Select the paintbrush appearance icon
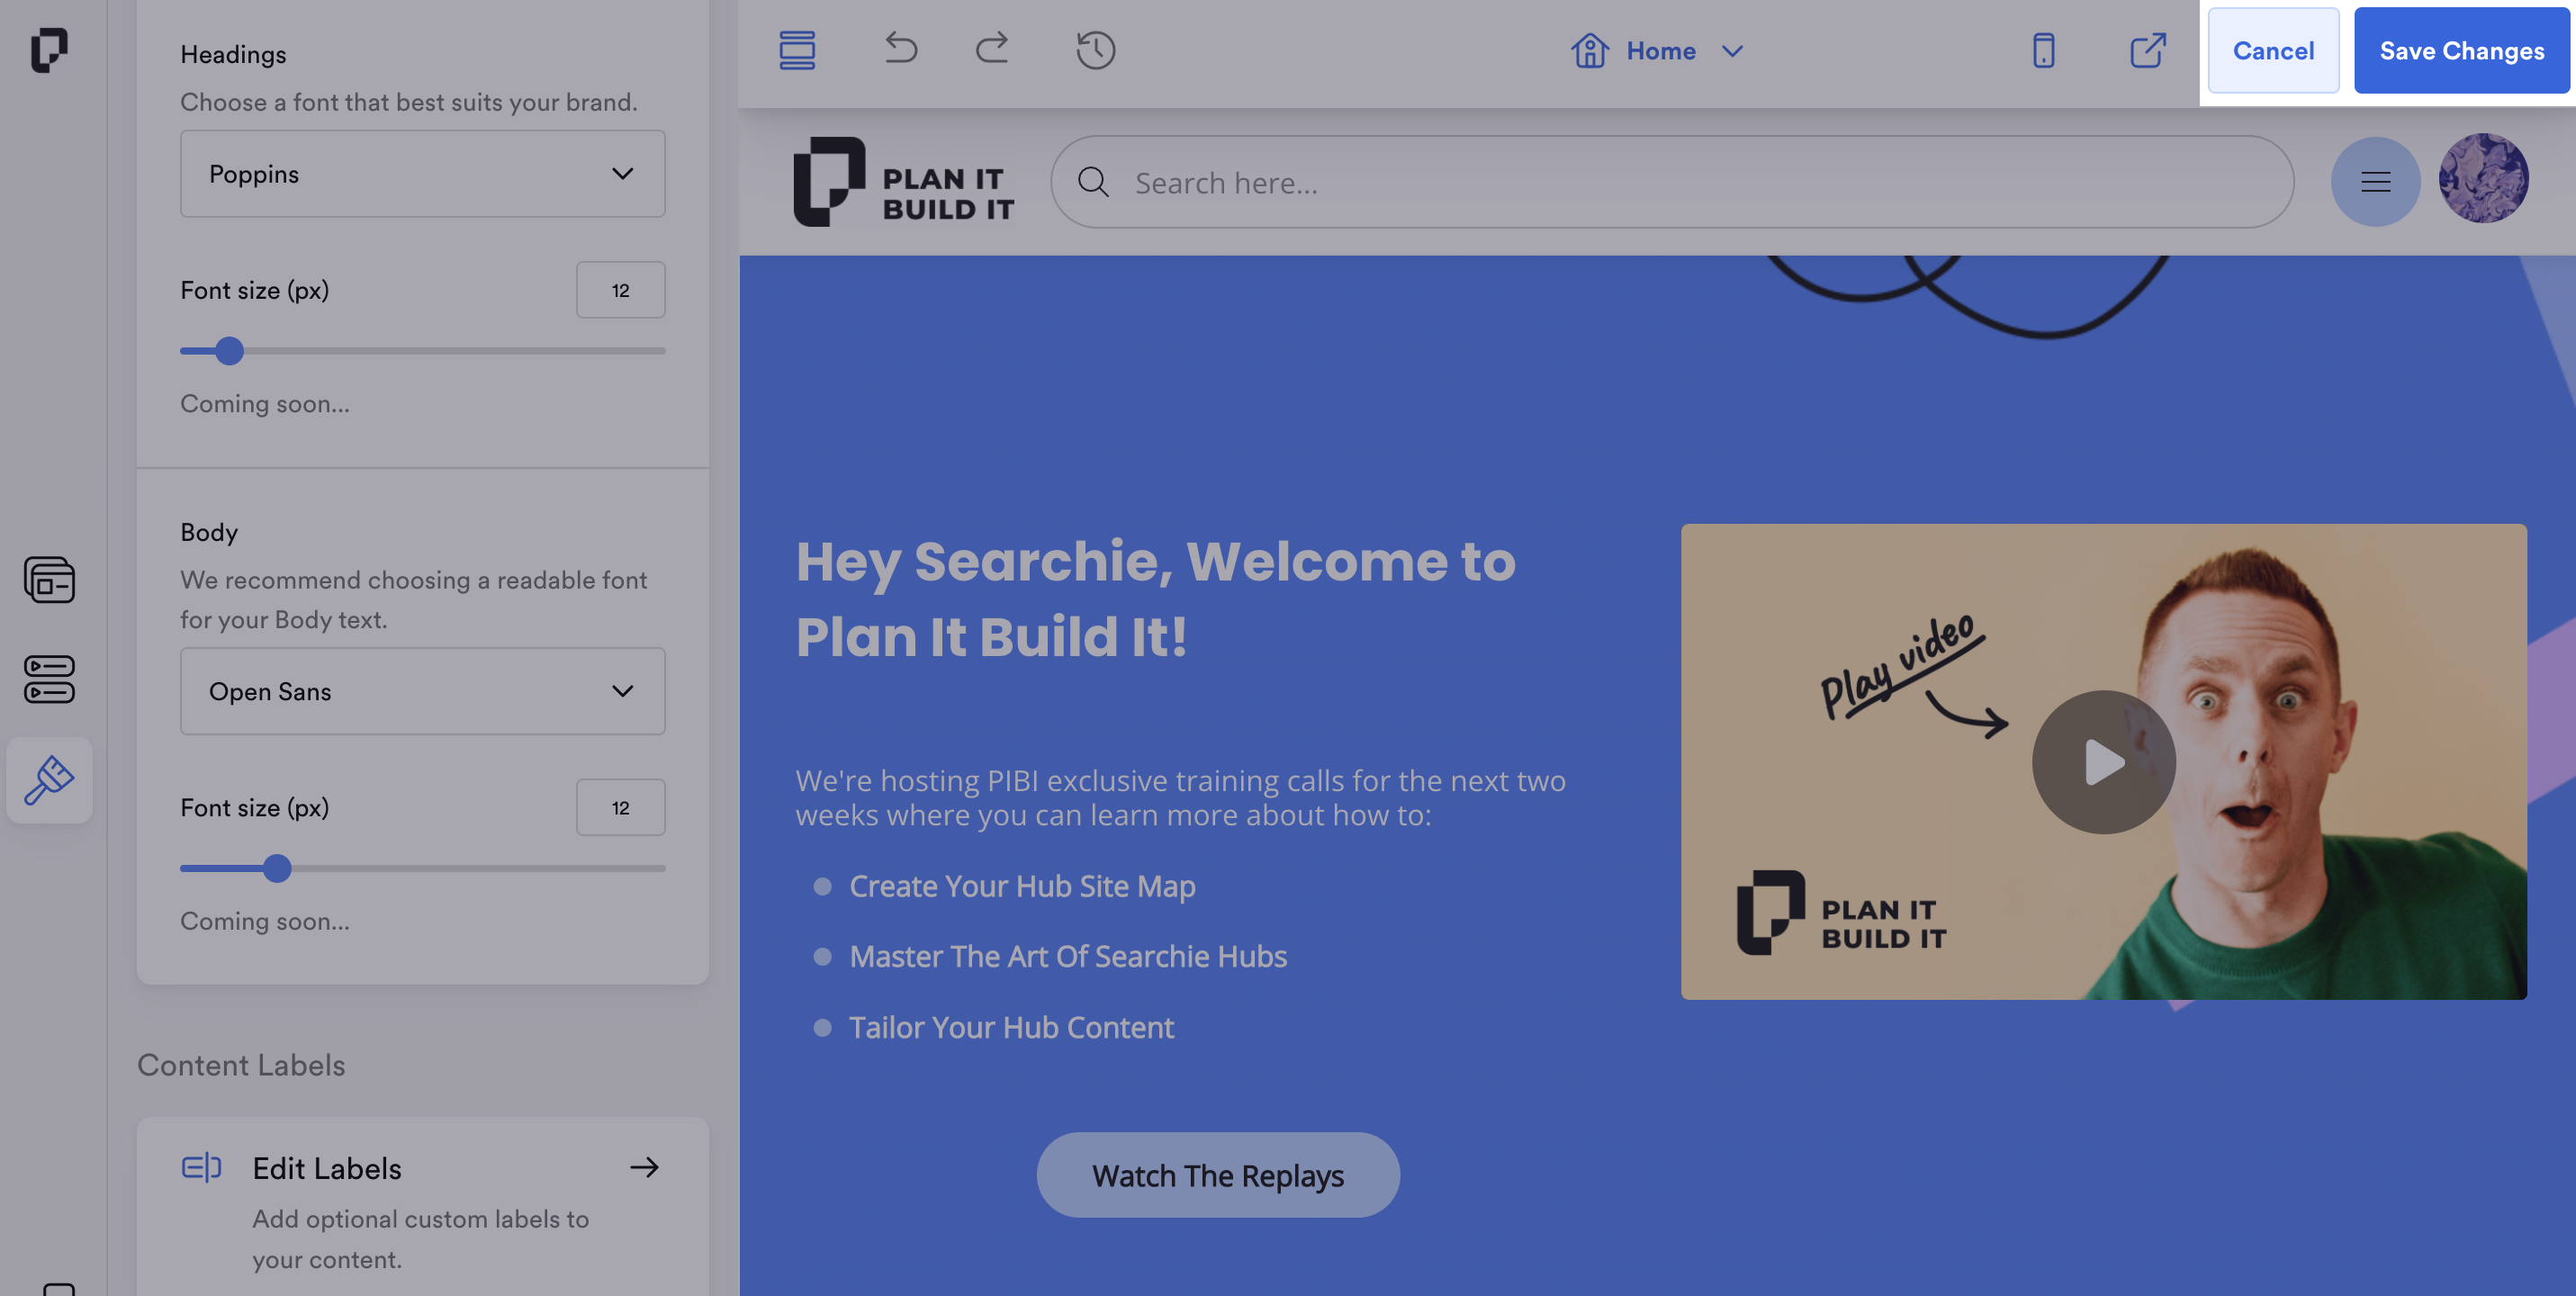The width and height of the screenshot is (2576, 1296). (x=49, y=780)
